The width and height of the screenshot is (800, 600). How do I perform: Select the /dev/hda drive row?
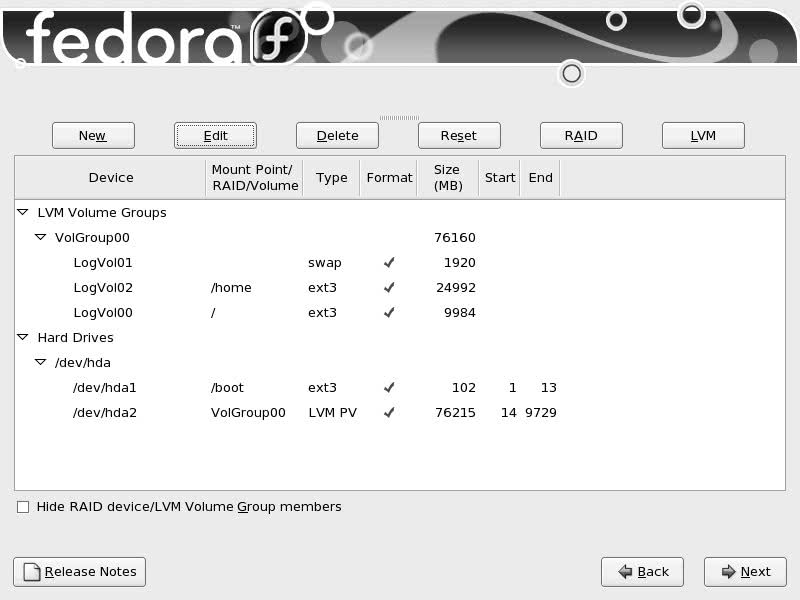(x=400, y=363)
